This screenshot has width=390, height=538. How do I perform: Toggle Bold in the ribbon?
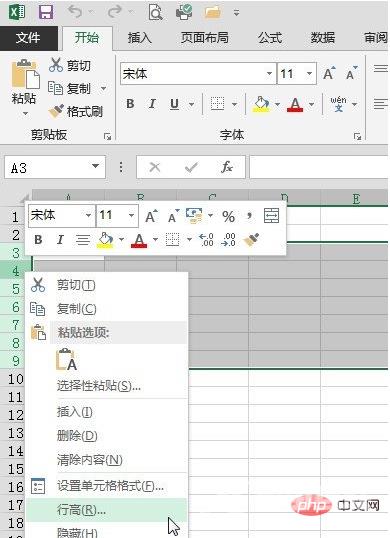point(130,103)
